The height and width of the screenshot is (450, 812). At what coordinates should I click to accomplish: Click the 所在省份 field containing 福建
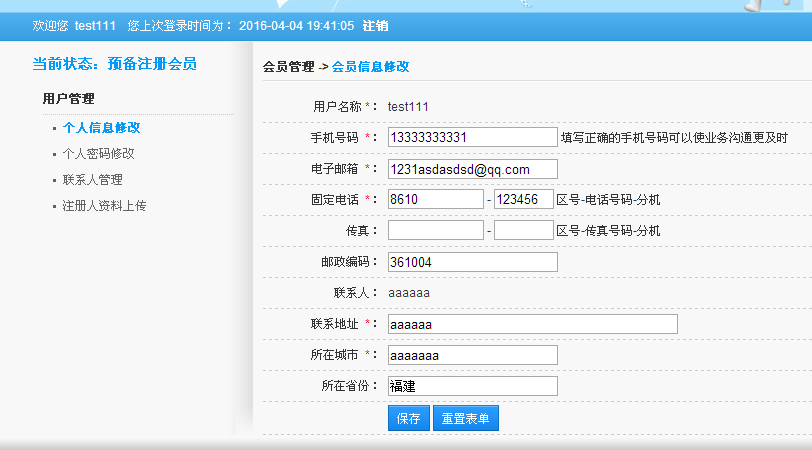tap(473, 386)
